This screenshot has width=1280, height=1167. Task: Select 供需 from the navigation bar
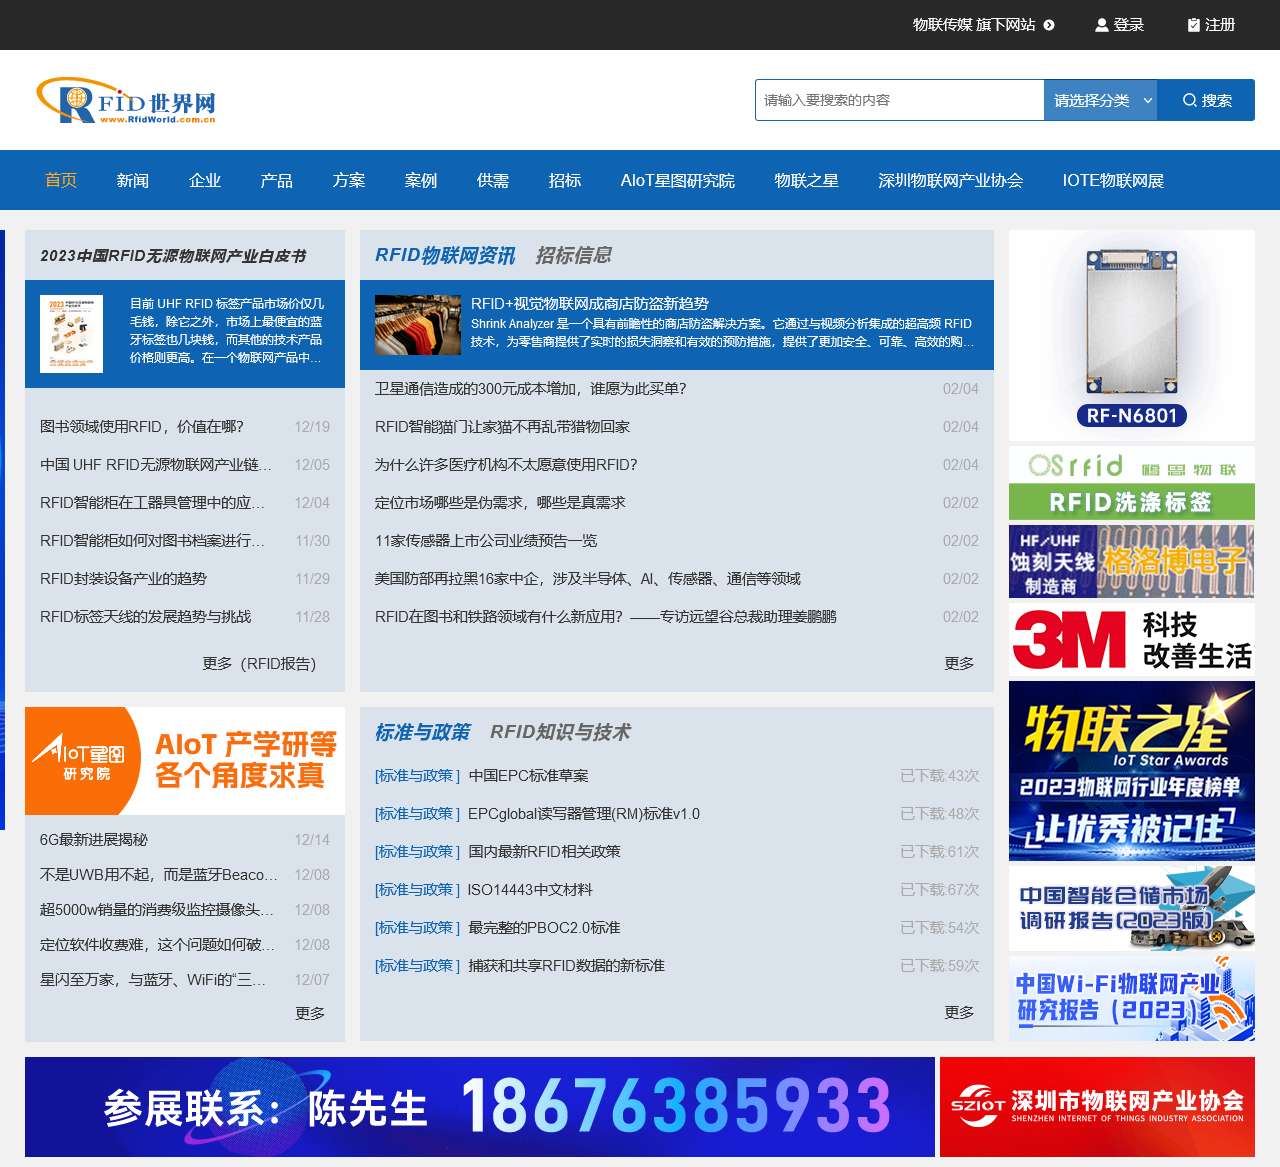coord(493,180)
